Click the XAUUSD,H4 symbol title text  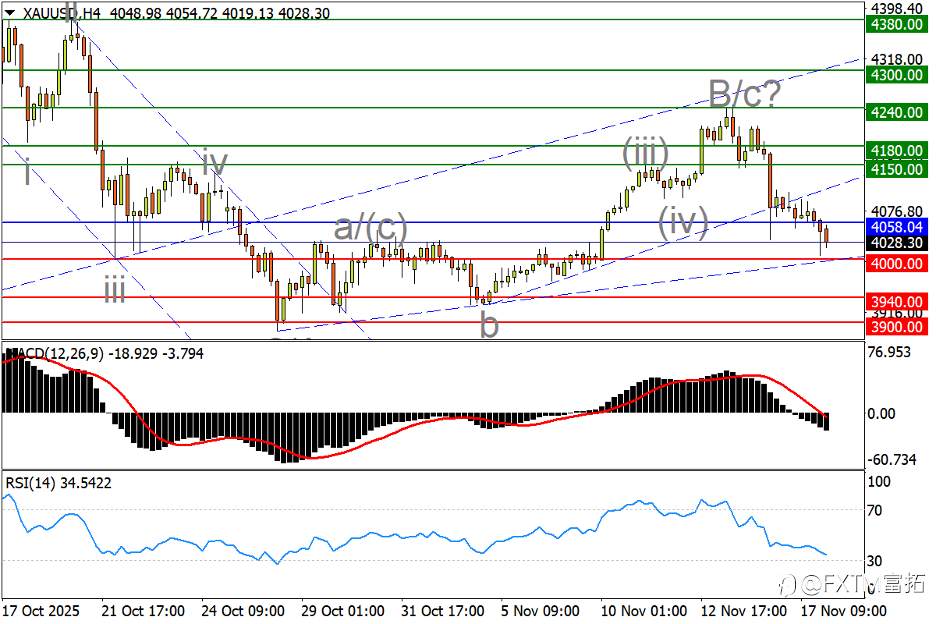coord(61,13)
